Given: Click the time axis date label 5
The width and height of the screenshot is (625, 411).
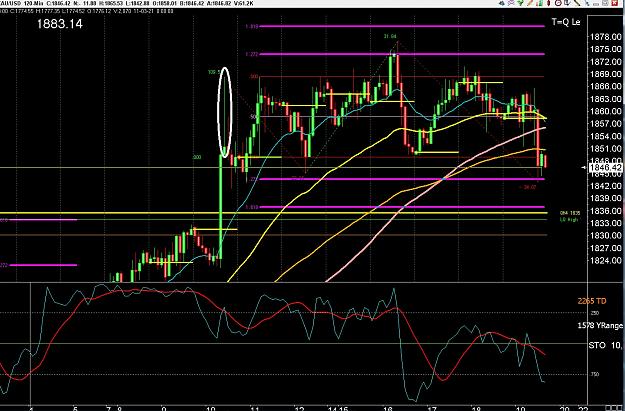Looking at the screenshot, I should pyautogui.click(x=75, y=409).
